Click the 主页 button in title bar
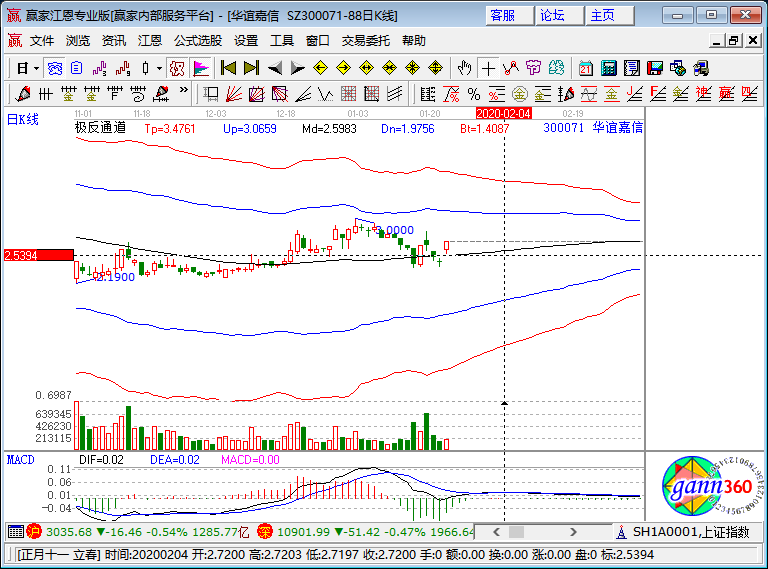The width and height of the screenshot is (768, 569). point(610,16)
